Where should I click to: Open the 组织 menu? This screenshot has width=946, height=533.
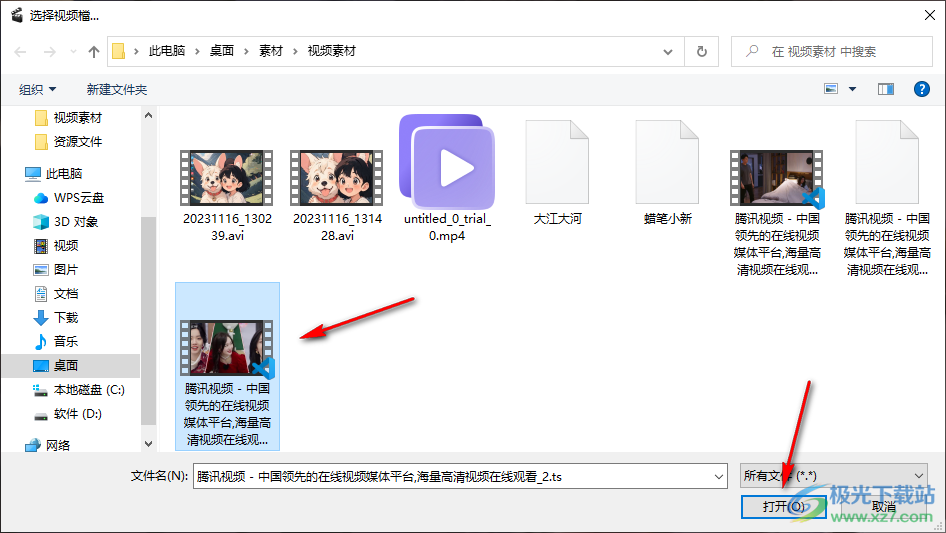[38, 90]
